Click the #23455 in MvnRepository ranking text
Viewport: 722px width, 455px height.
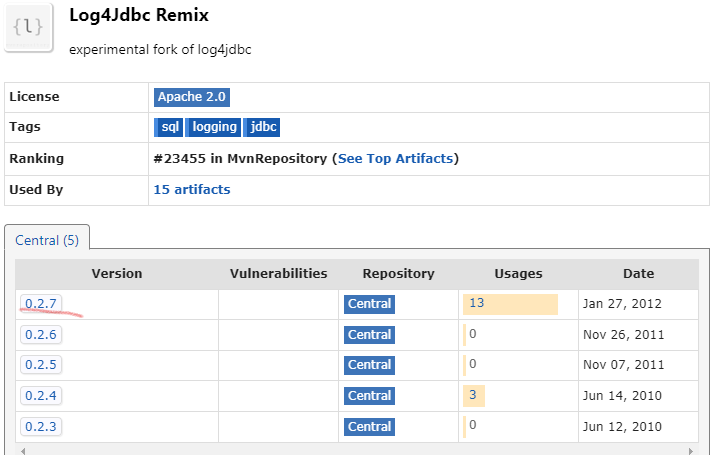[x=240, y=158]
